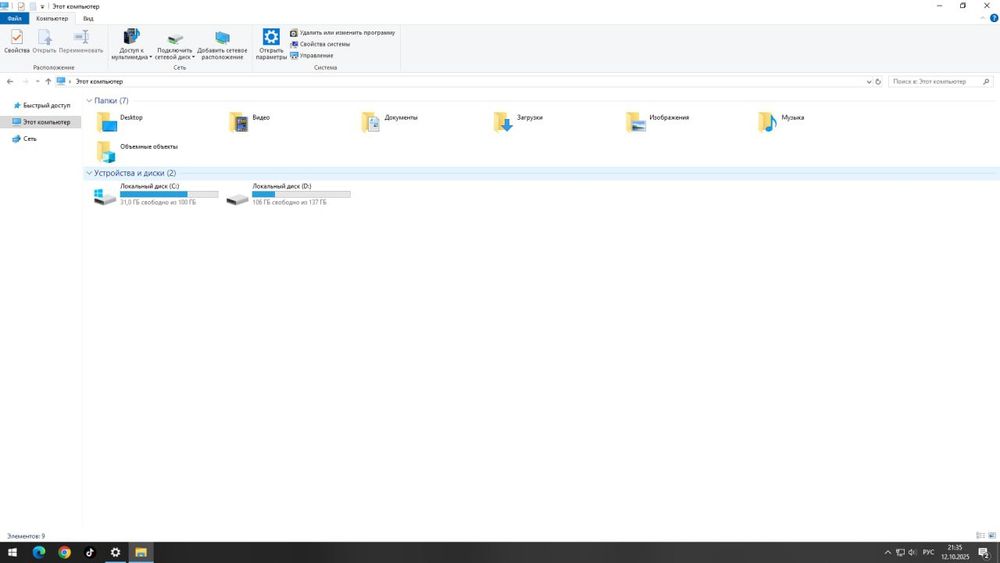Viewport: 1000px width, 563px height.
Task: Select Быстрый доступ in navigation pane
Action: 42,105
